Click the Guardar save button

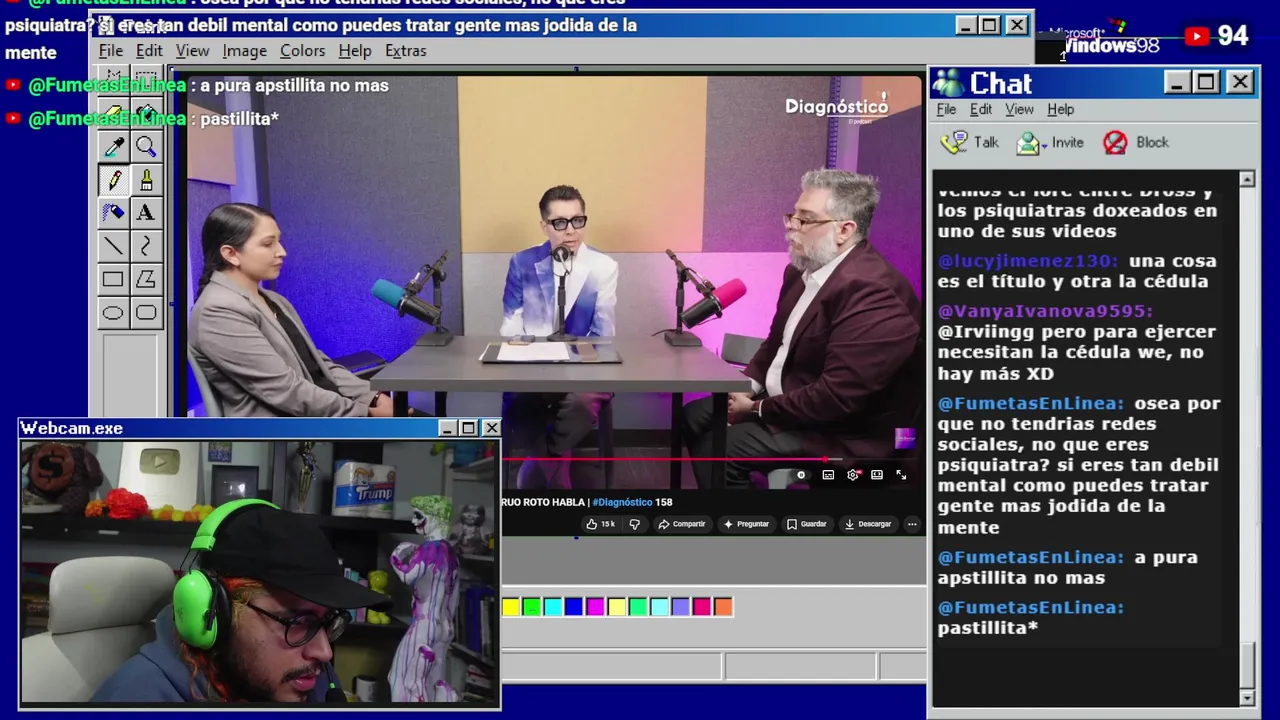808,524
